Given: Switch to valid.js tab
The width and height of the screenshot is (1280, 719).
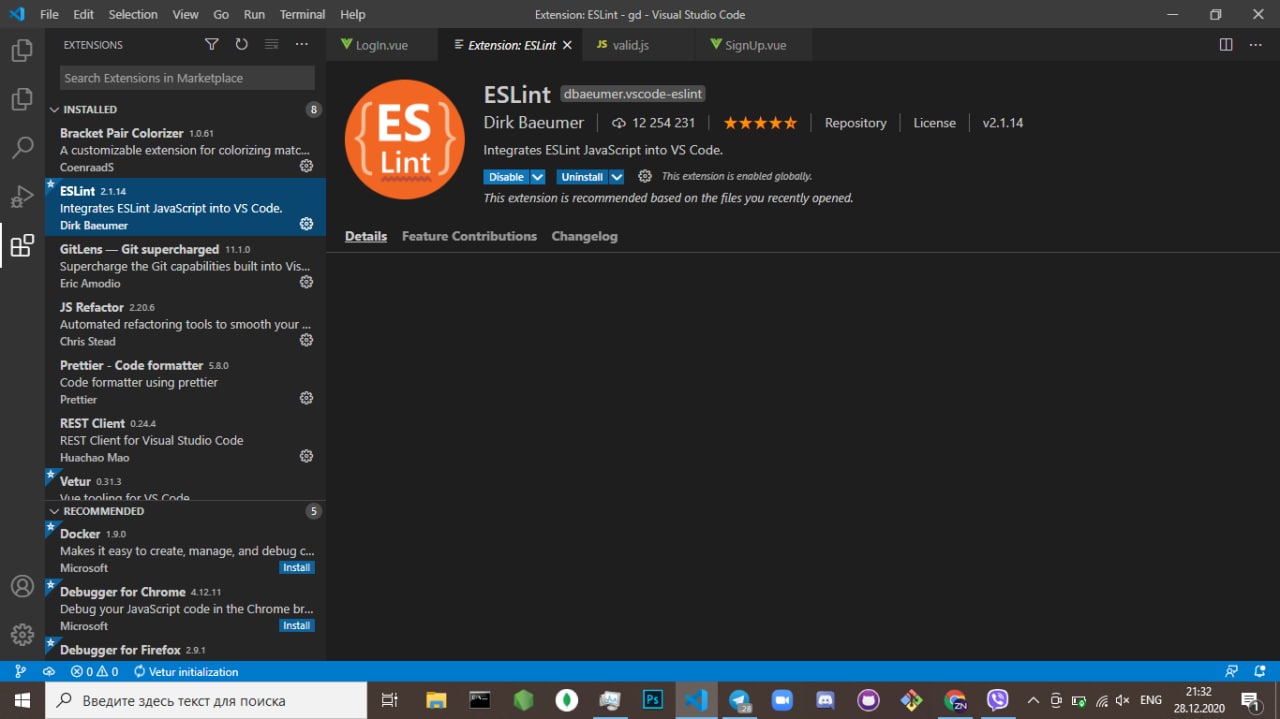Looking at the screenshot, I should (x=639, y=45).
